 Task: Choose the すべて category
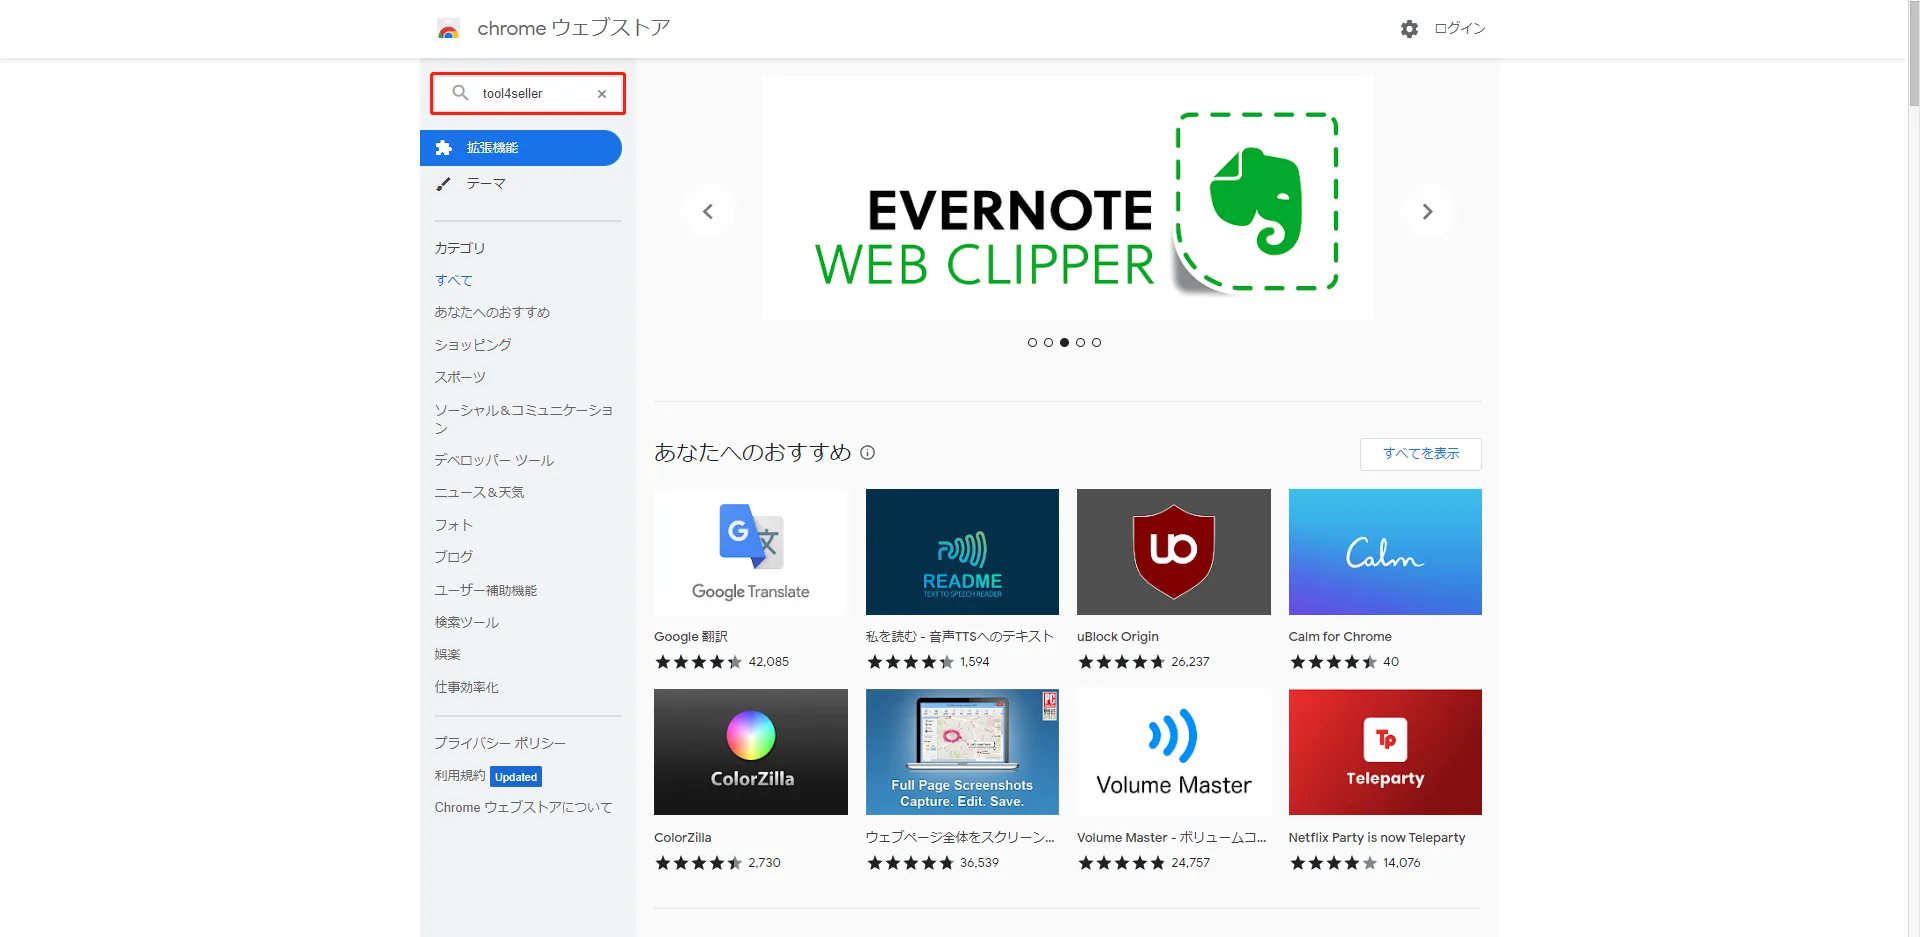(x=454, y=280)
